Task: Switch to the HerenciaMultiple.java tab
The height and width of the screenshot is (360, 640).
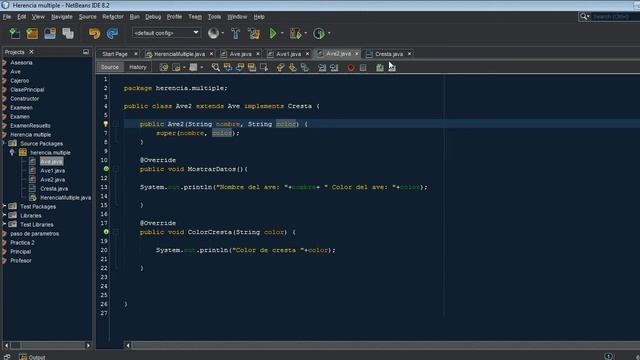Action: 179,54
